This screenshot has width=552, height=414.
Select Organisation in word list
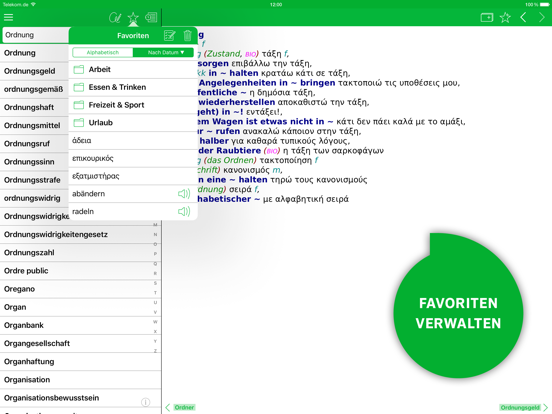click(80, 380)
